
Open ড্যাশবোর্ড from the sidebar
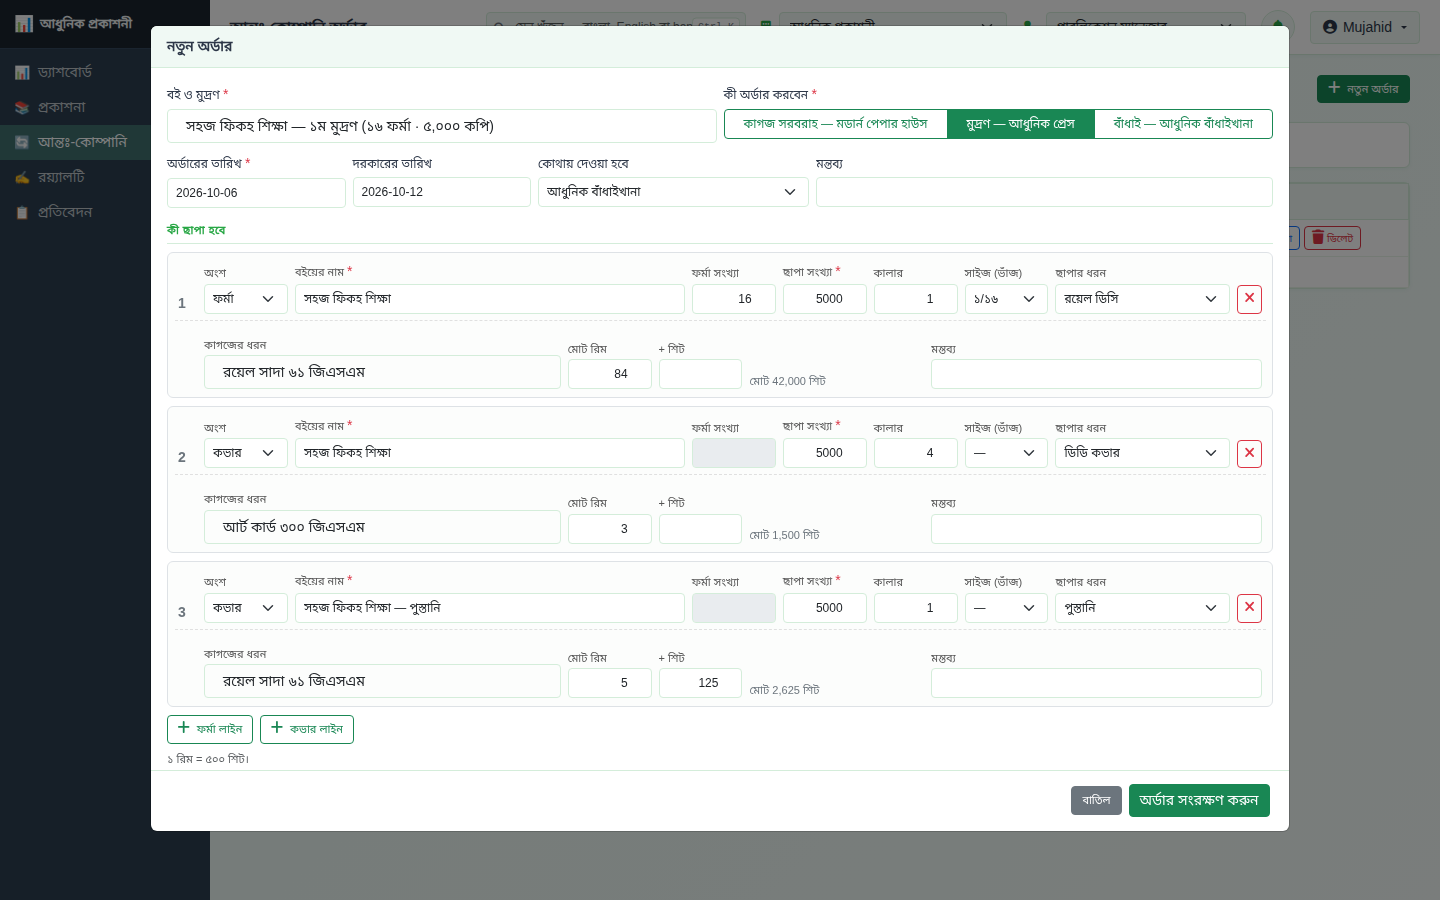(105, 72)
